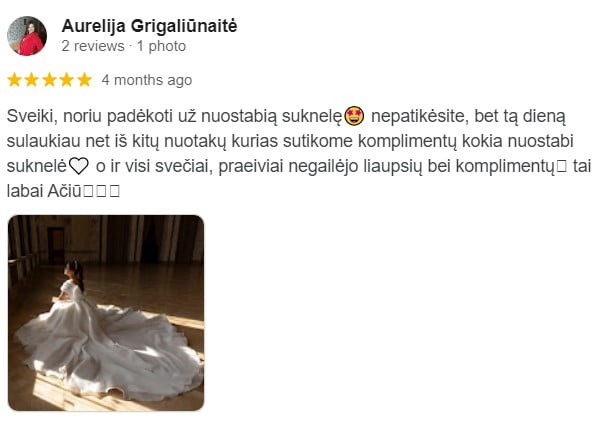Click the word 'labai' on the last line

point(25,191)
